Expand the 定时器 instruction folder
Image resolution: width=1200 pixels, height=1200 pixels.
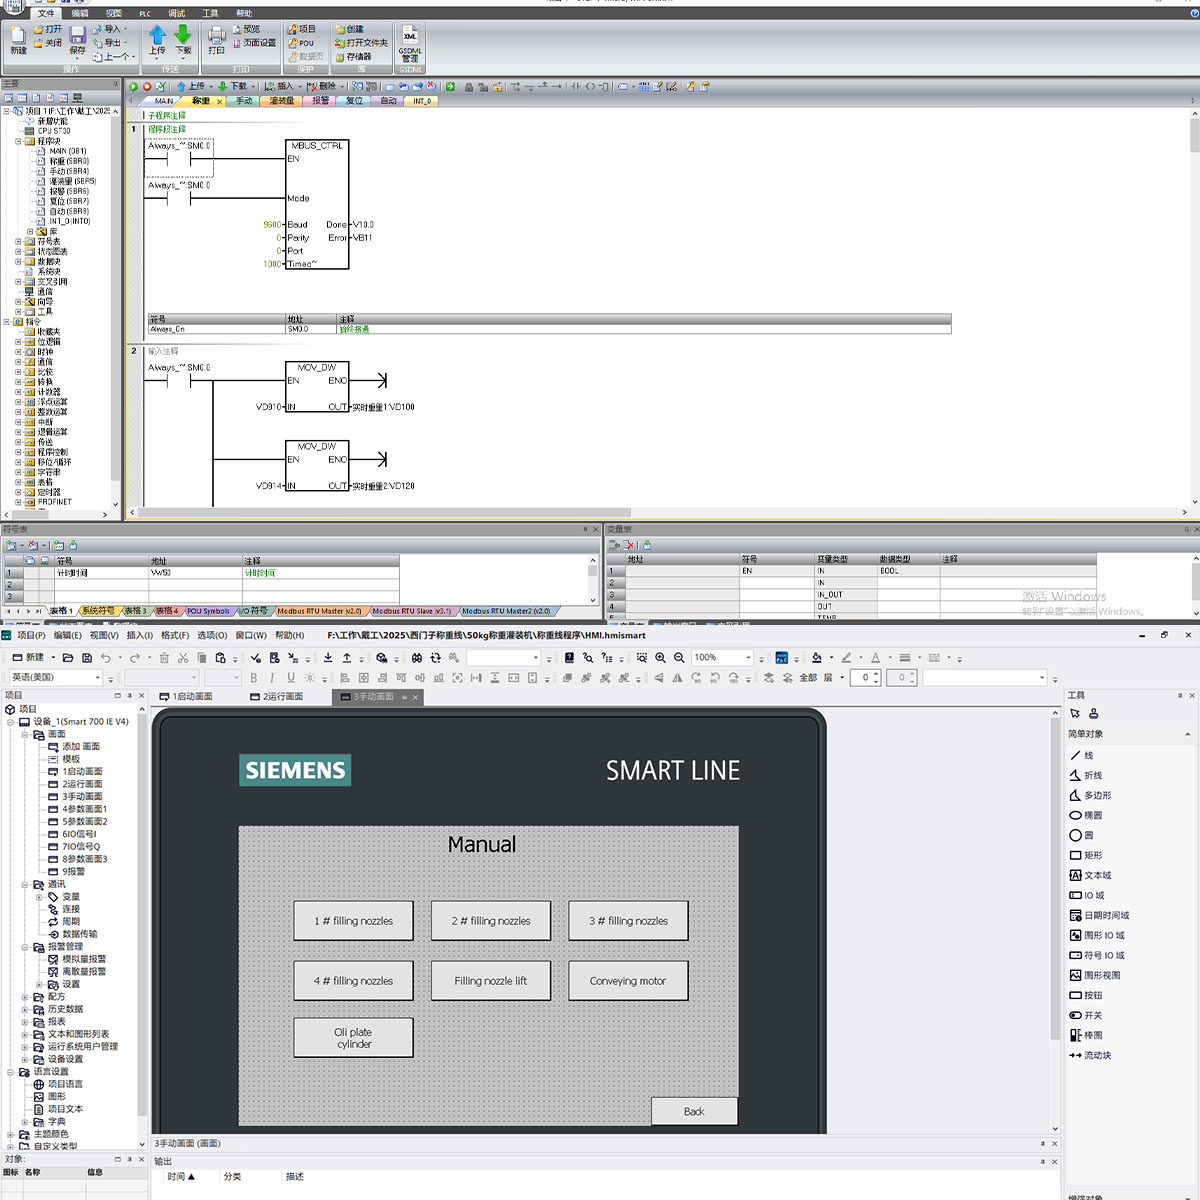coord(18,492)
